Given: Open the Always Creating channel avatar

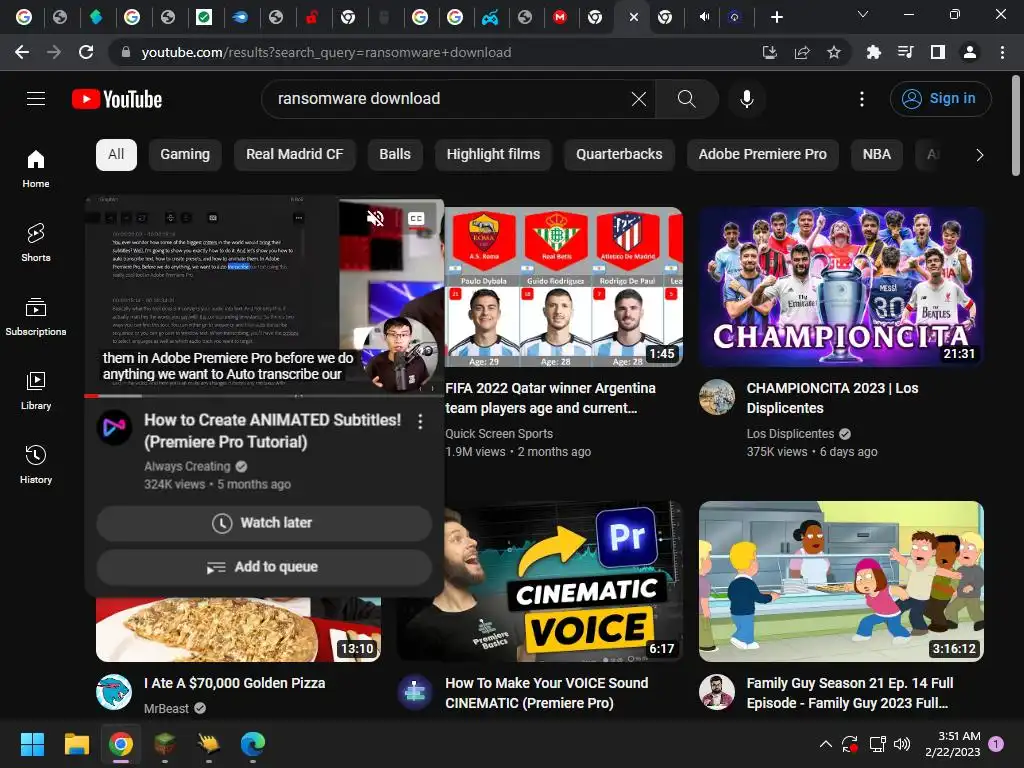Looking at the screenshot, I should [x=114, y=428].
